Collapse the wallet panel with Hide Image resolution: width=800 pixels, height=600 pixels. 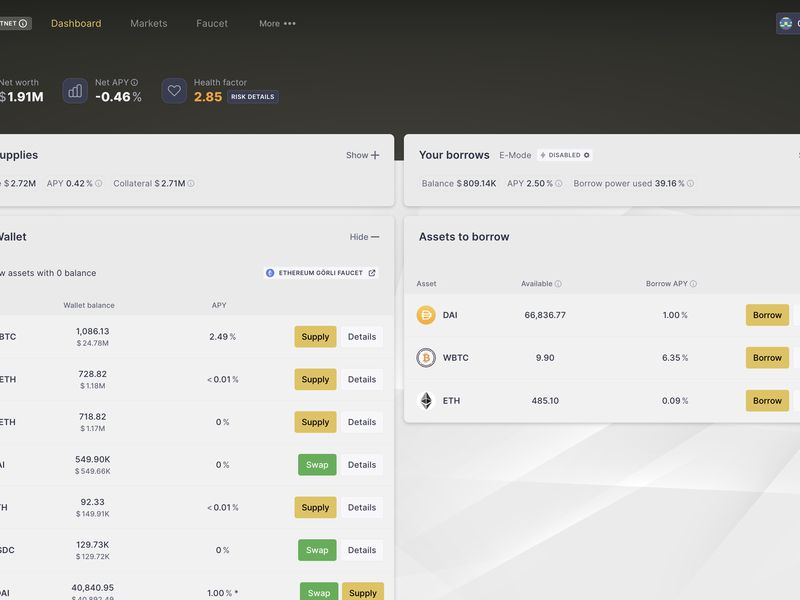point(364,237)
